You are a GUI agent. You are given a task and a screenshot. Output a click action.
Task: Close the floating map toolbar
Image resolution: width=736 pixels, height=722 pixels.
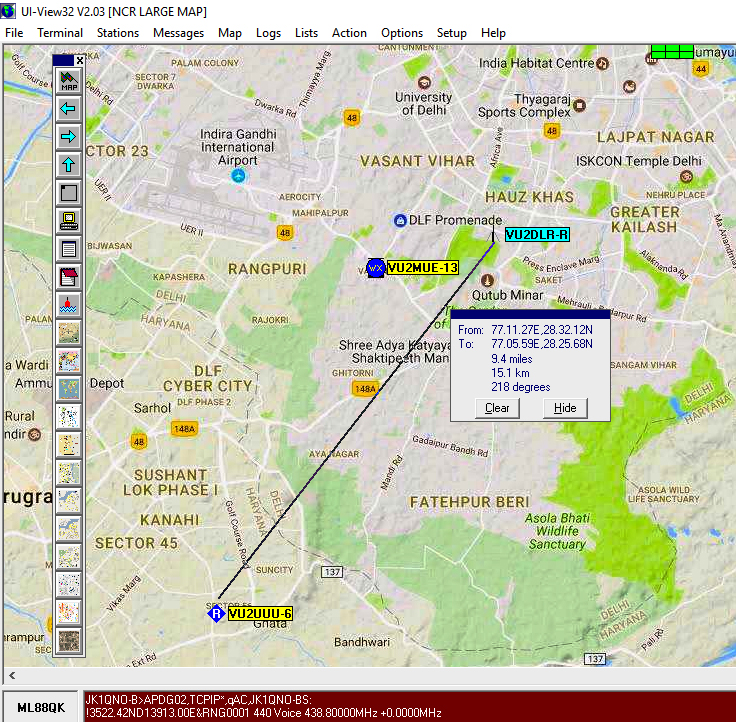[80, 61]
